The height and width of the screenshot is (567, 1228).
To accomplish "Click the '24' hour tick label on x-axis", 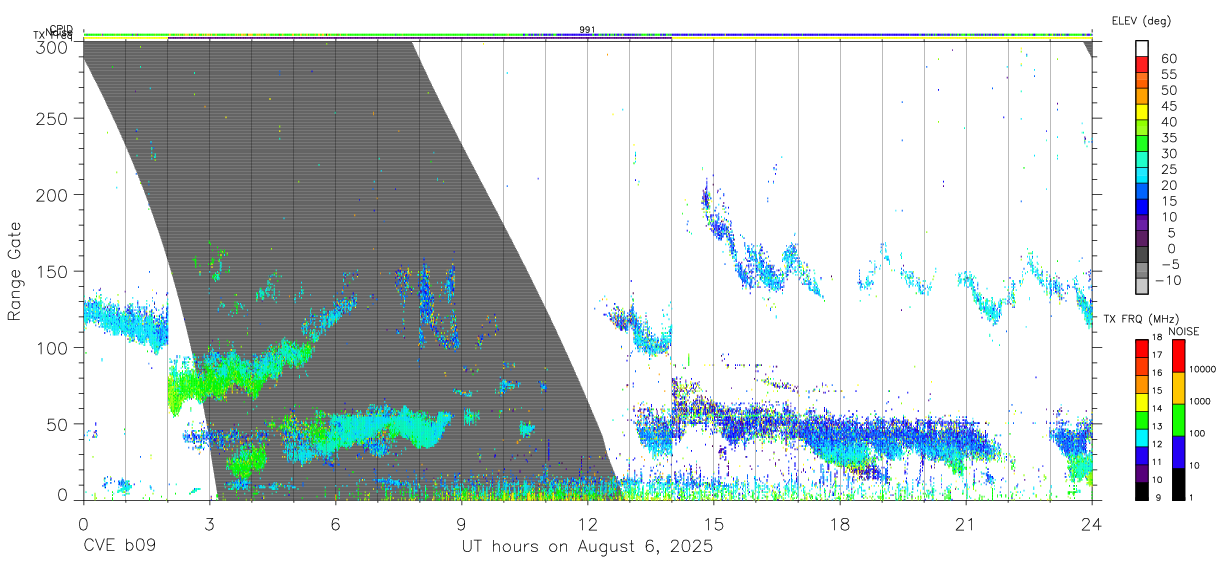I will 1092,524.
